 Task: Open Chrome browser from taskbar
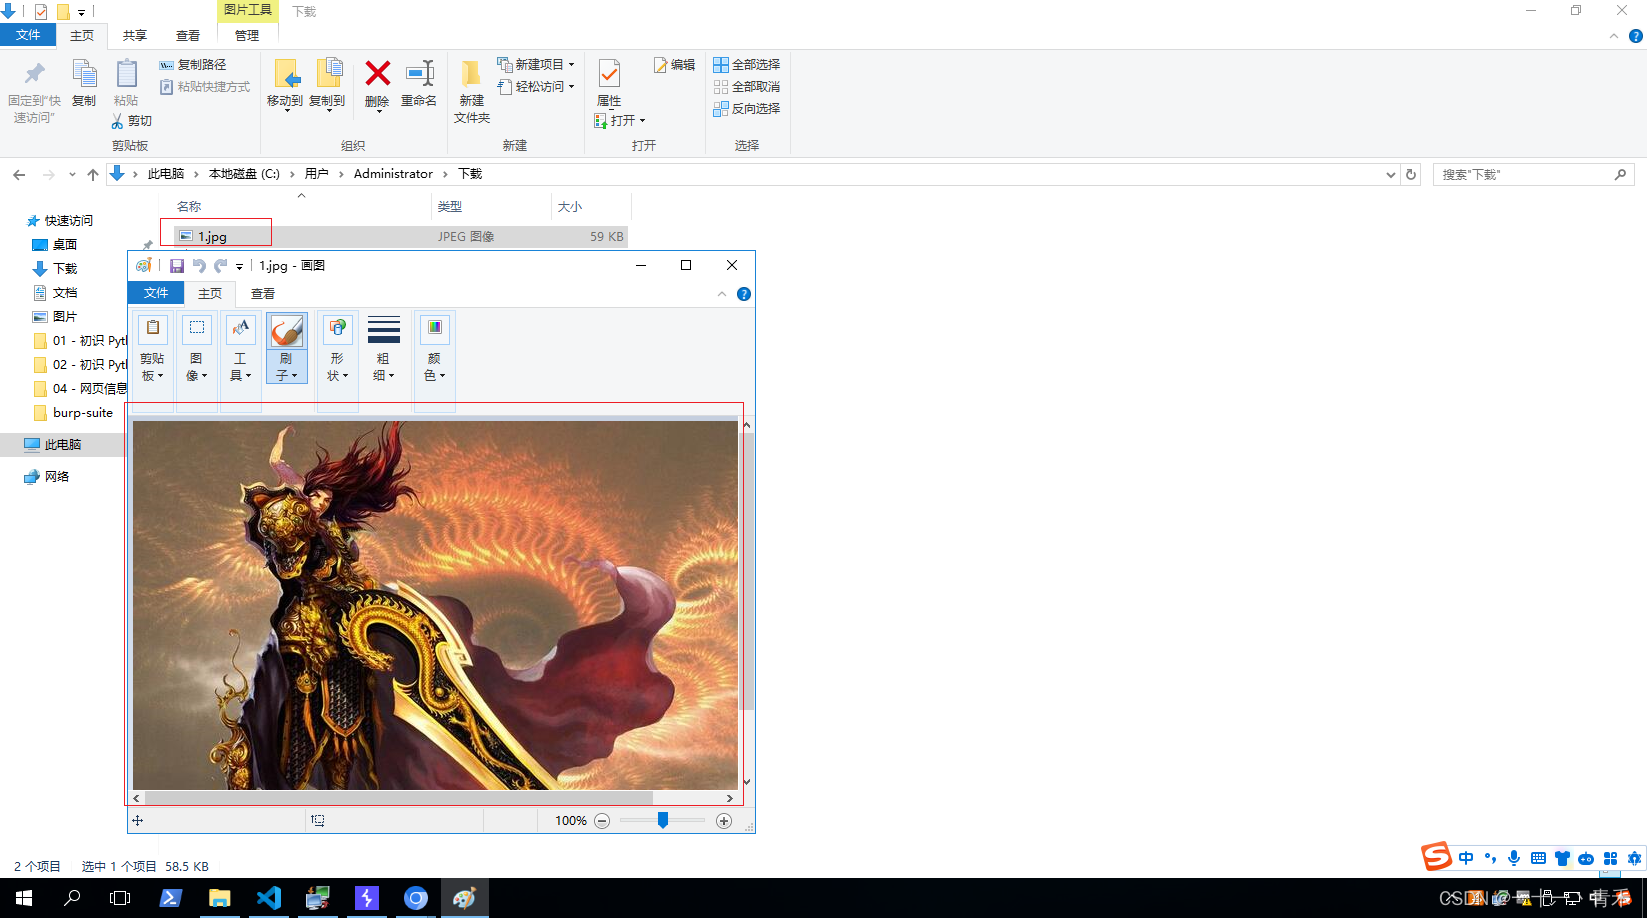[416, 898]
